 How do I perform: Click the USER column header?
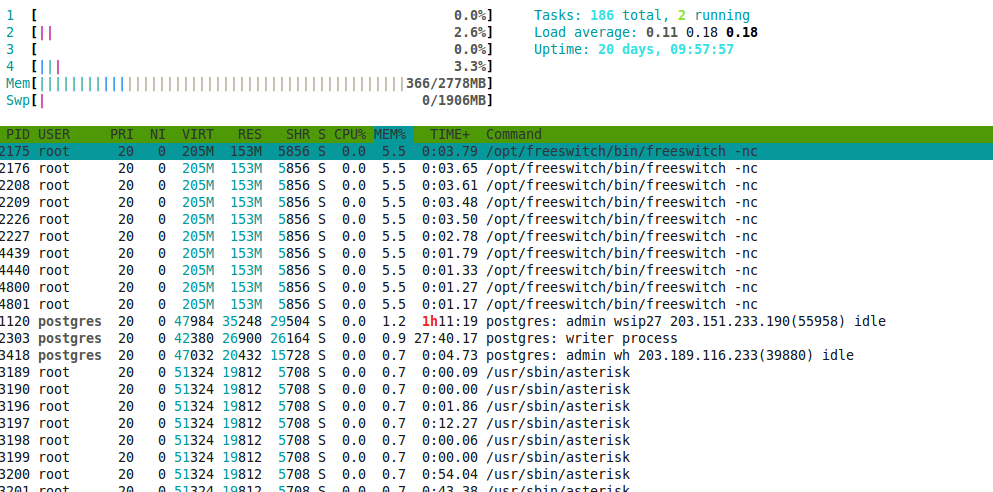coord(54,134)
